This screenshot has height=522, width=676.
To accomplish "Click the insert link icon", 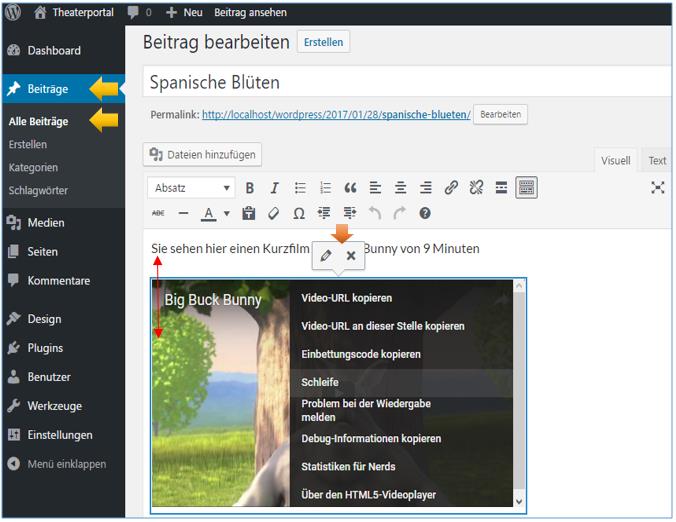I will click(451, 188).
